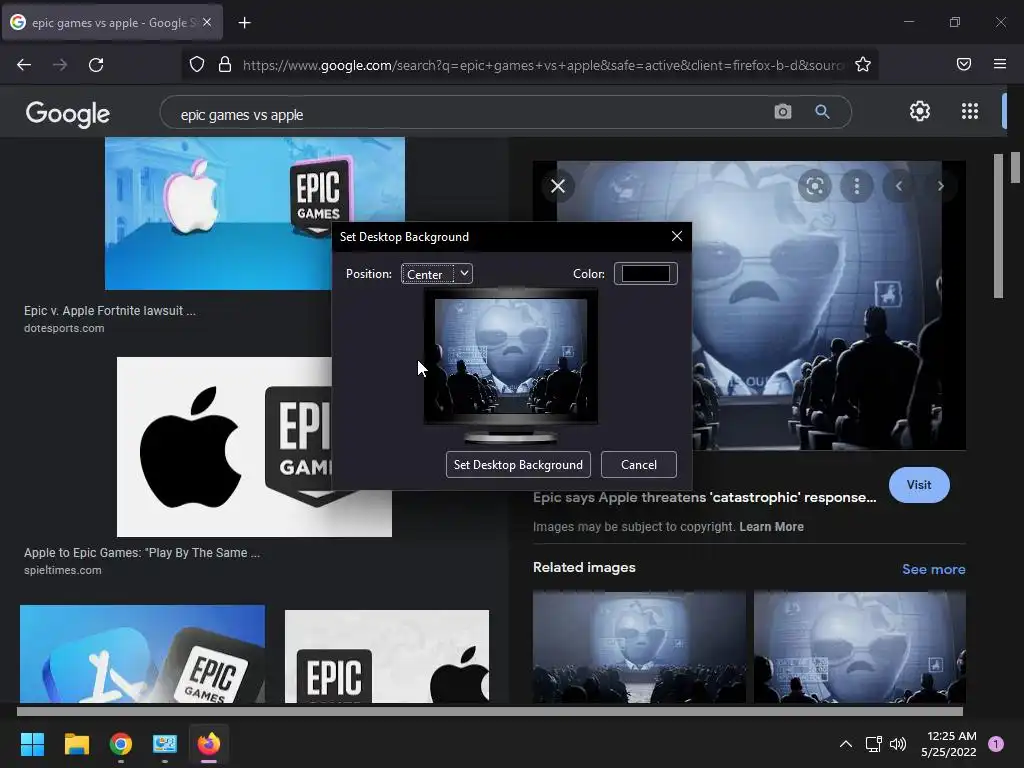1024x768 pixels.
Task: Open clock and calendar 12:25 AM
Action: (949, 744)
